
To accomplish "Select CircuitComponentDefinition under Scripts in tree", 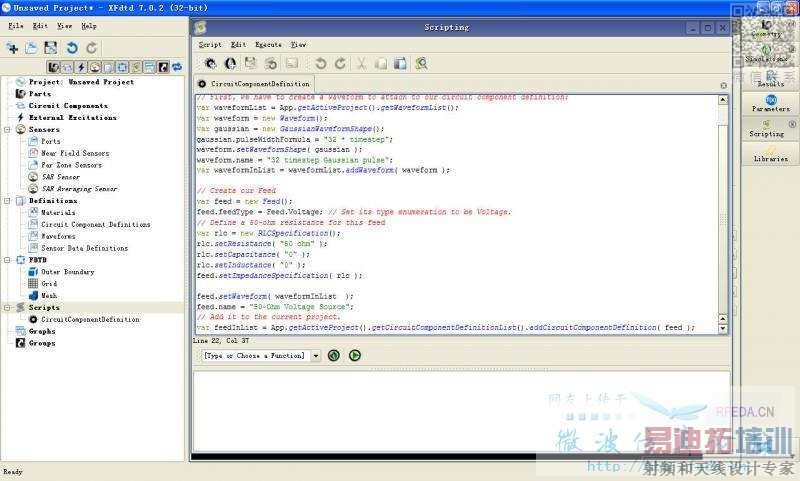I will pyautogui.click(x=90, y=319).
